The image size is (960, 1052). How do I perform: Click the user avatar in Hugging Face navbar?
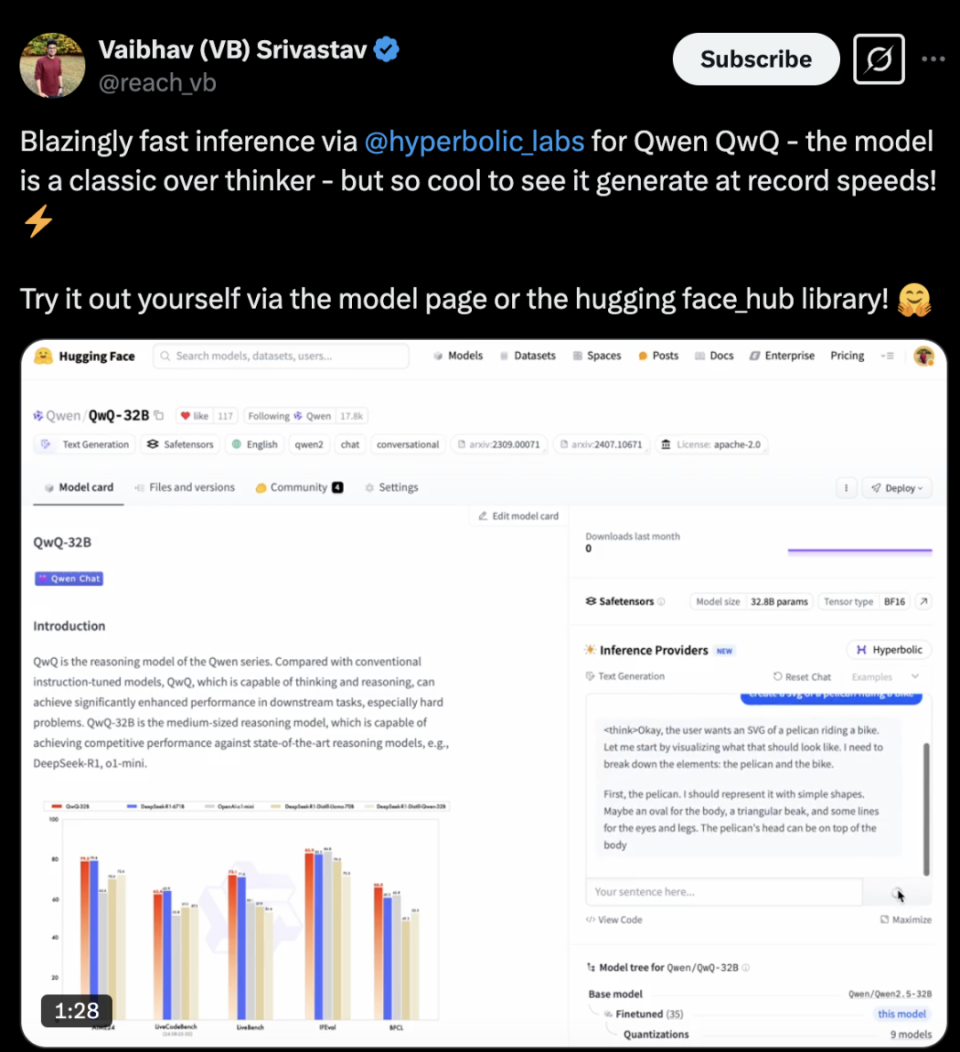point(923,356)
